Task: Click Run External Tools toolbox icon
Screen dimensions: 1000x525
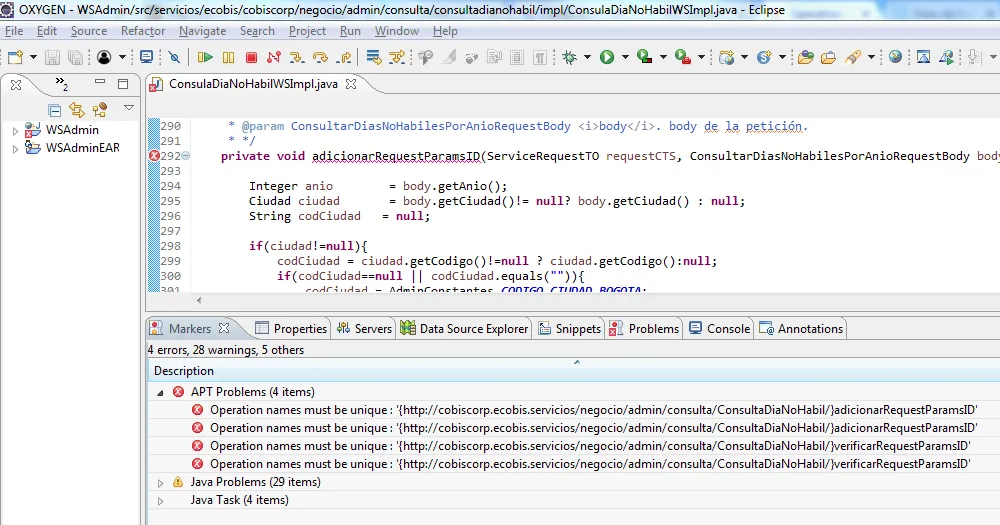Action: 683,57
